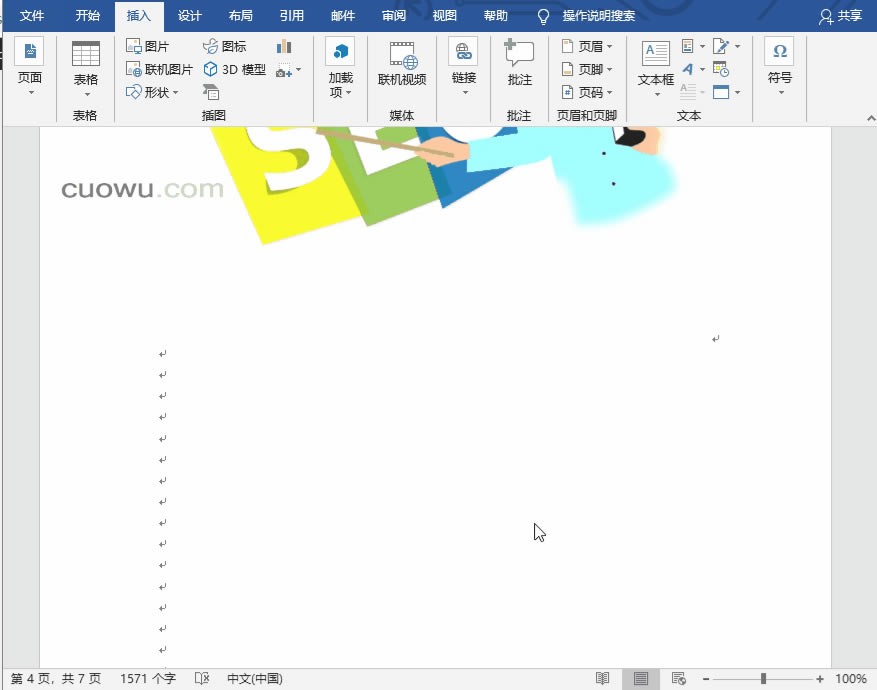Open the 链接 links menu
The image size is (877, 690).
point(464,67)
